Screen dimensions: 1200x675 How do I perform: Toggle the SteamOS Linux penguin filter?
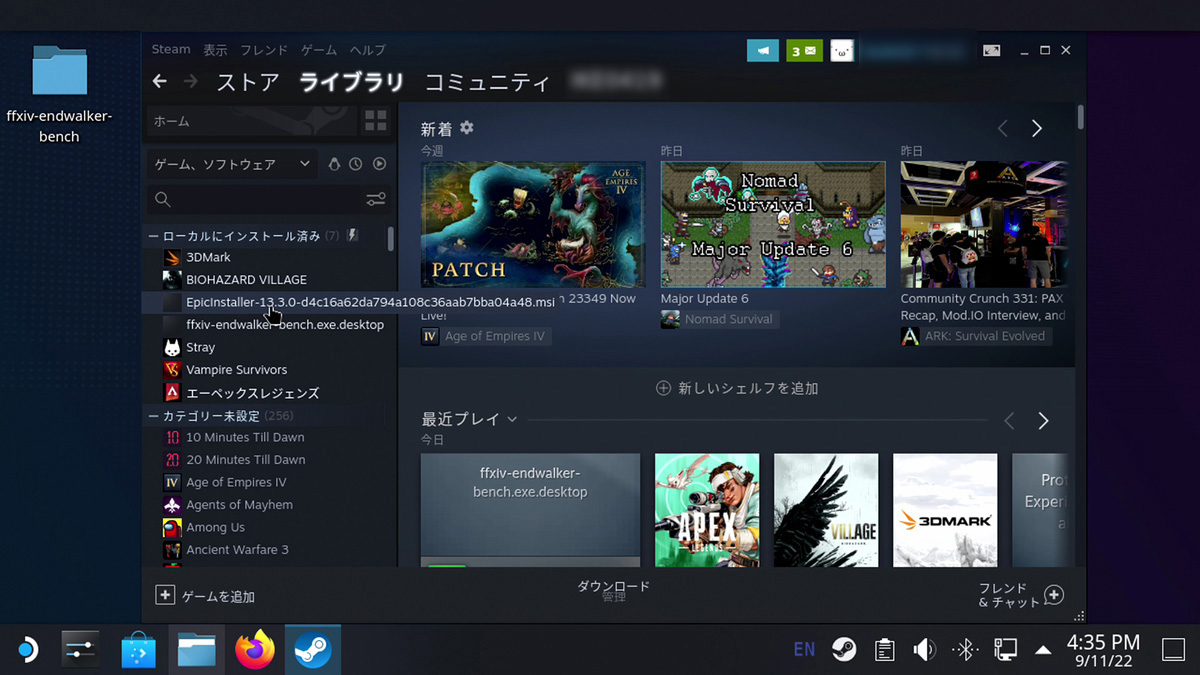tap(334, 164)
